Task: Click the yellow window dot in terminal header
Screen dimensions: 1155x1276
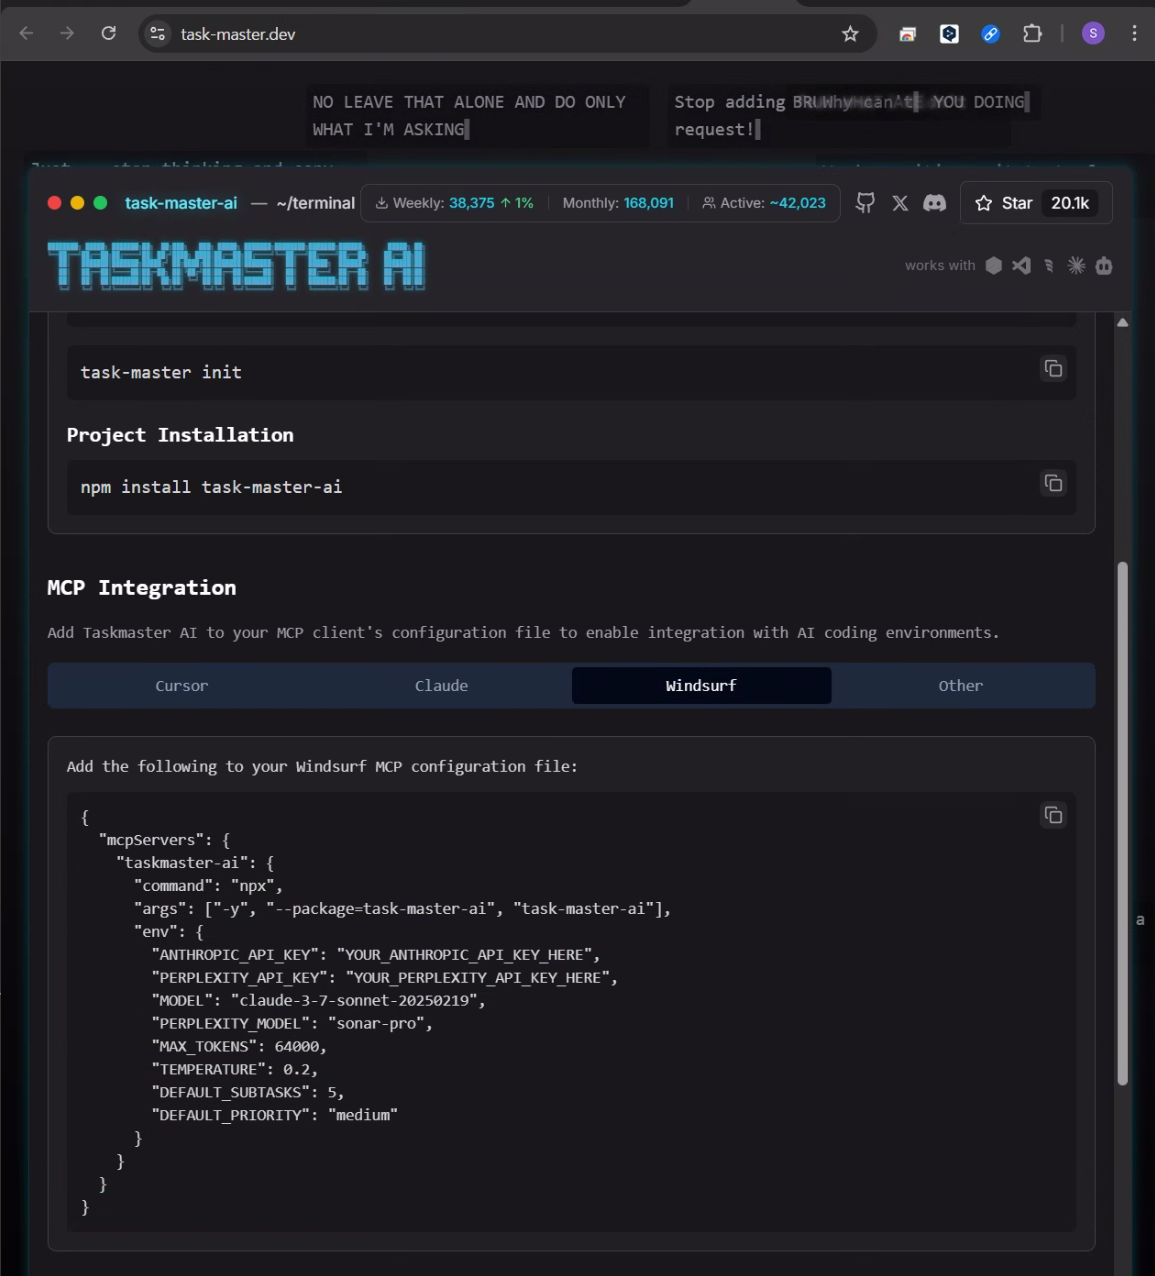Action: [x=77, y=203]
